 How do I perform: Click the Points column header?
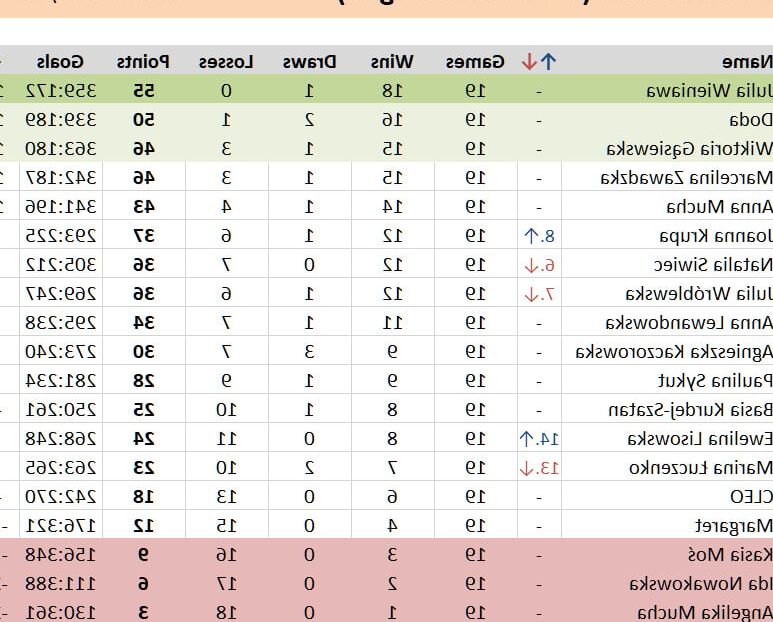click(143, 62)
